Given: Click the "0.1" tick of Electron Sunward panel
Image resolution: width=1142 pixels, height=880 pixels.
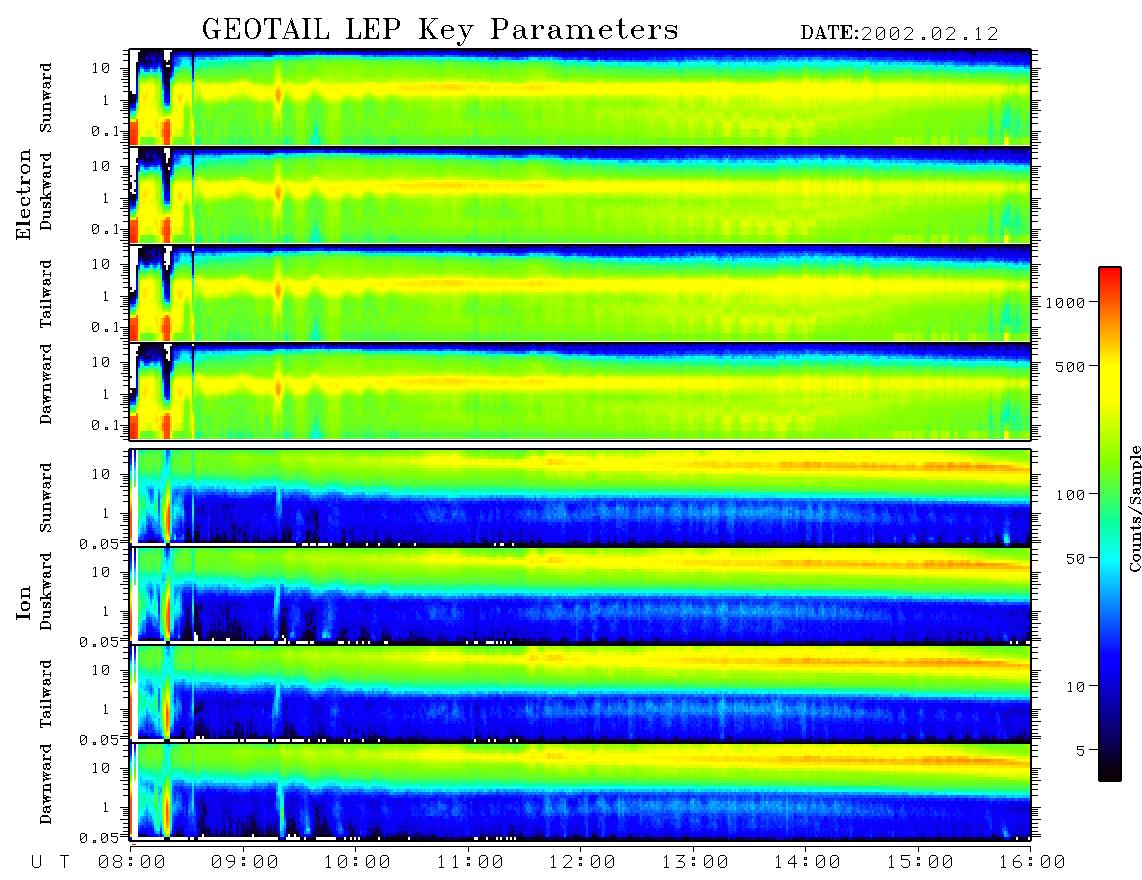Looking at the screenshot, I should (x=106, y=132).
